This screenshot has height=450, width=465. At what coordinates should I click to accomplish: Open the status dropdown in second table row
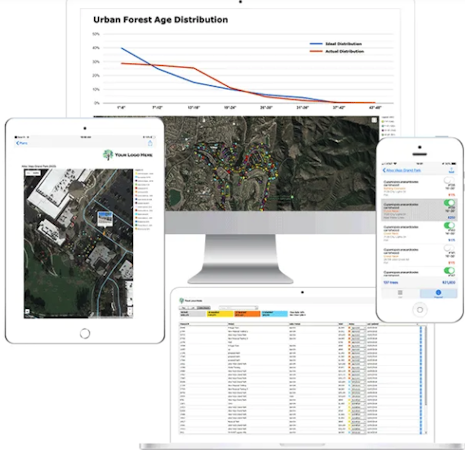(358, 332)
